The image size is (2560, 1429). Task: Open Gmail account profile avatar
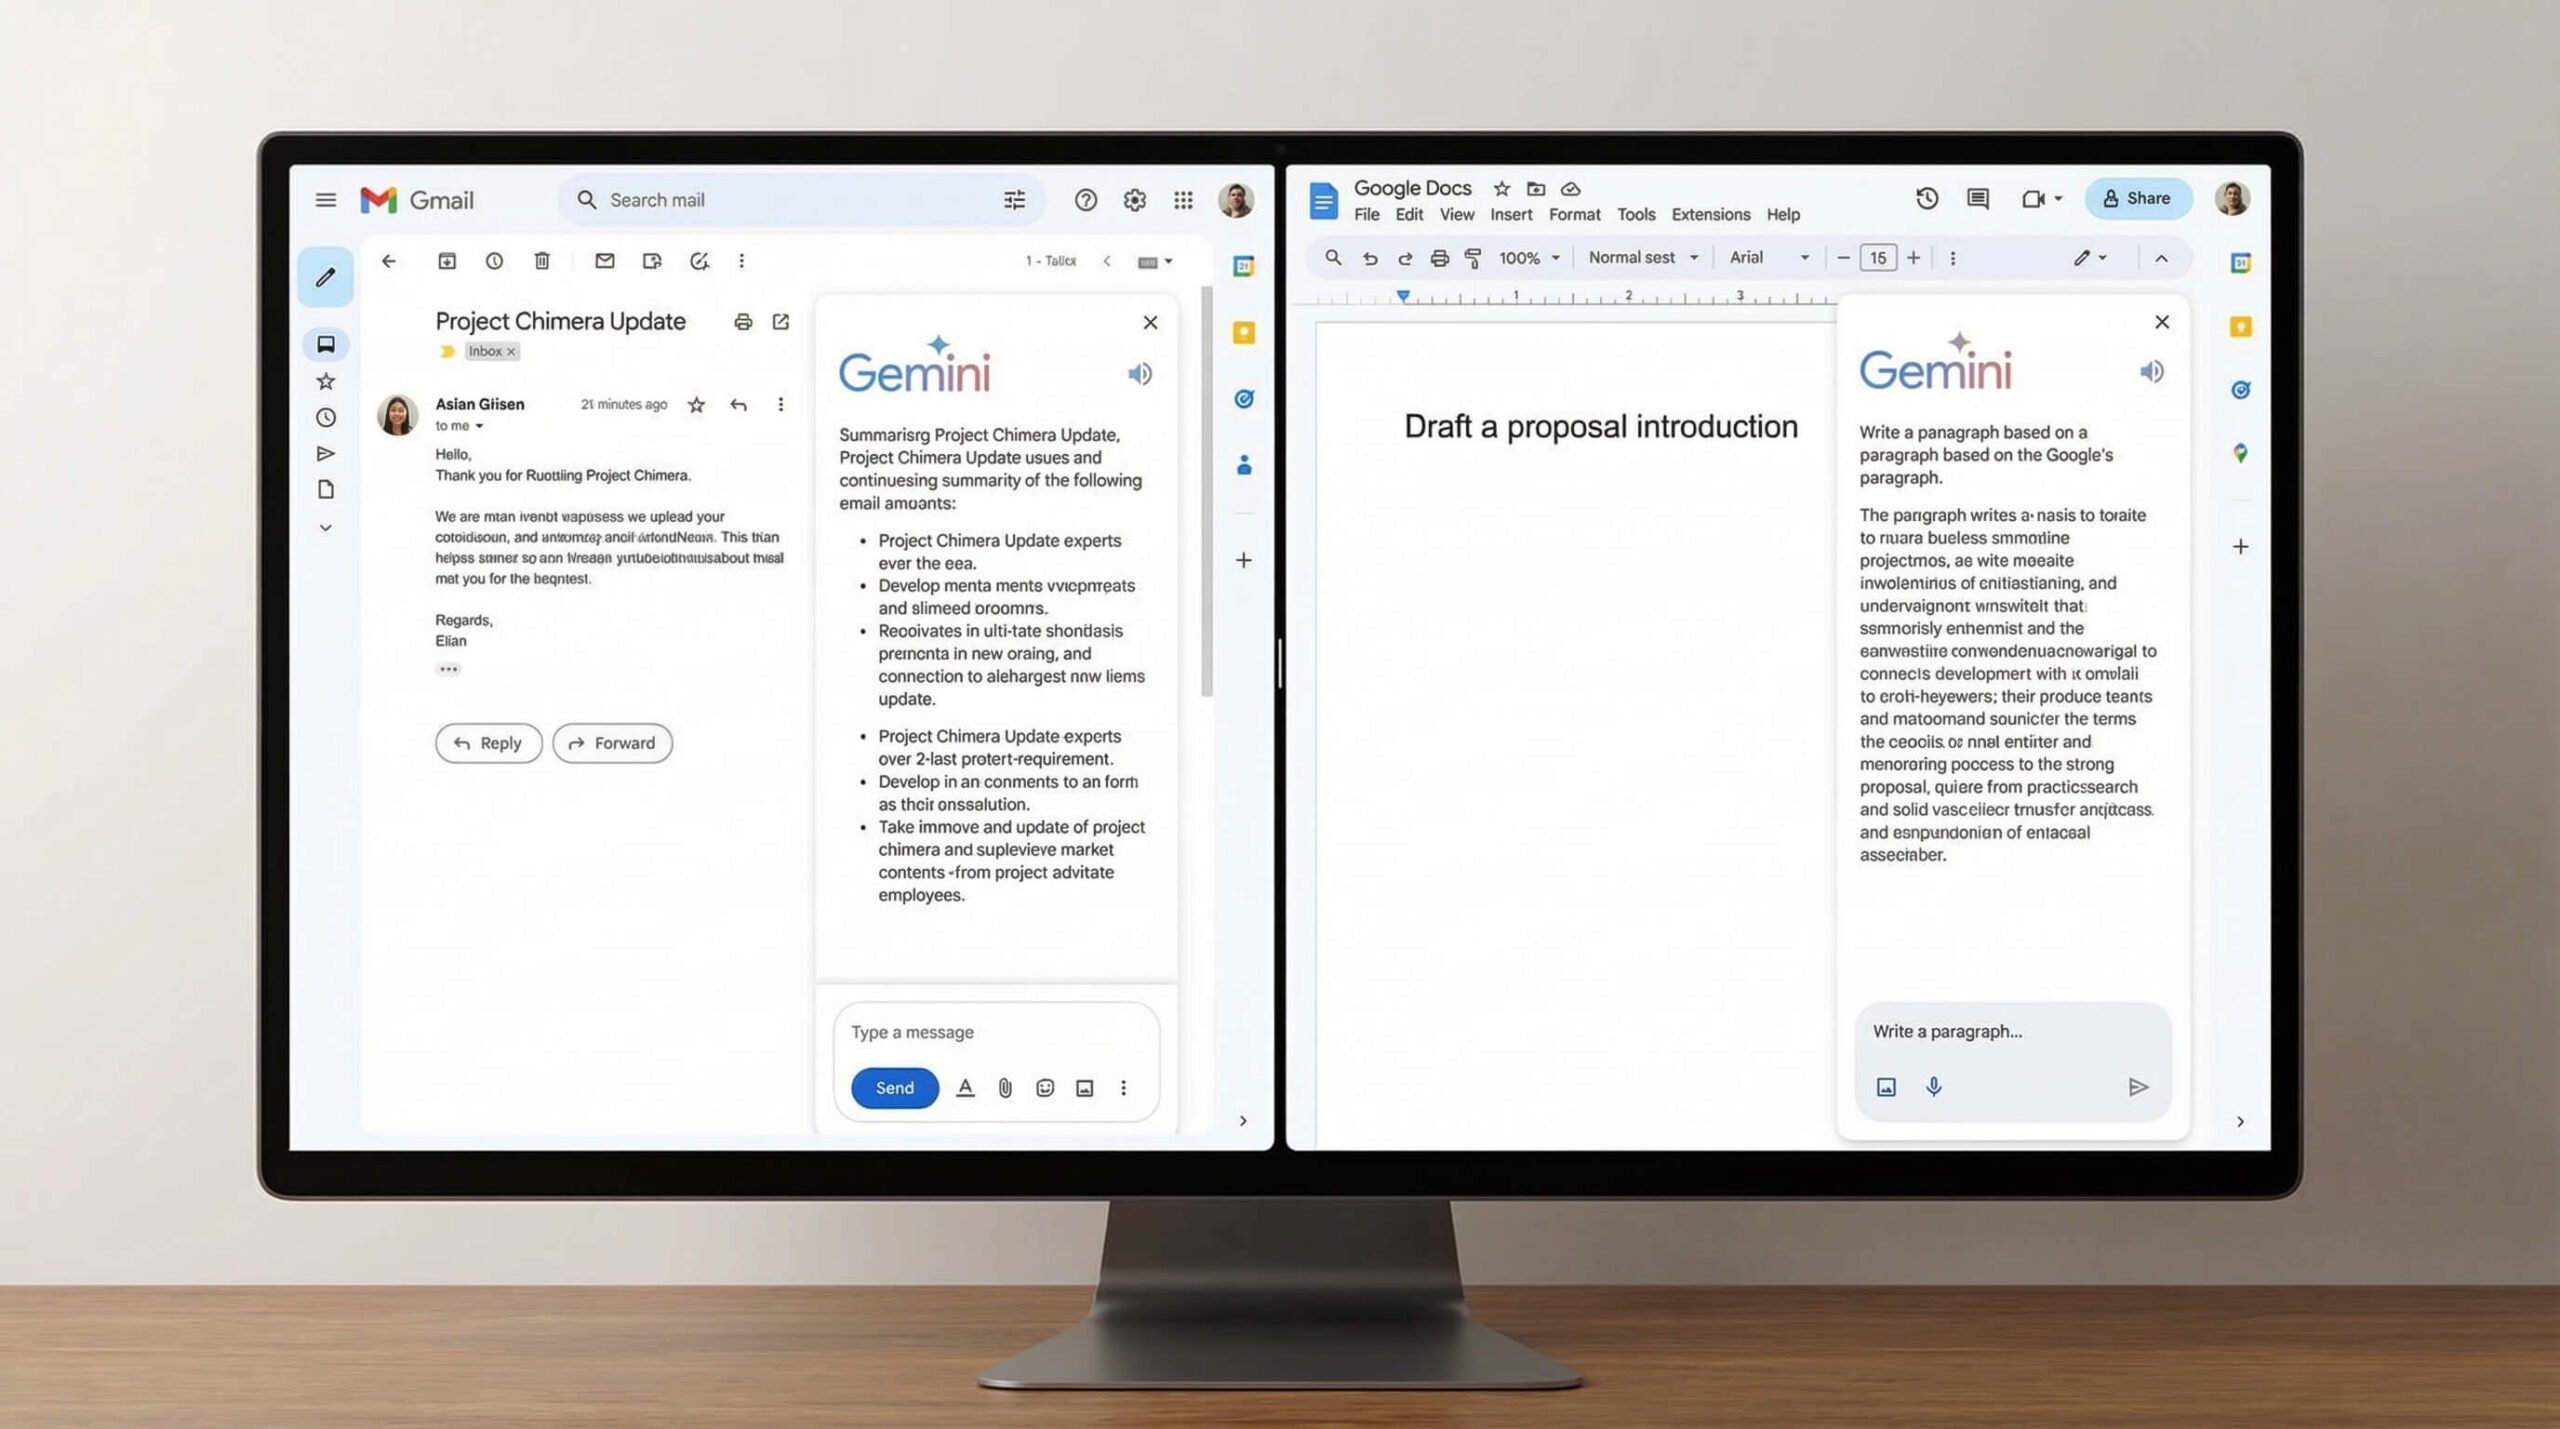click(1236, 200)
